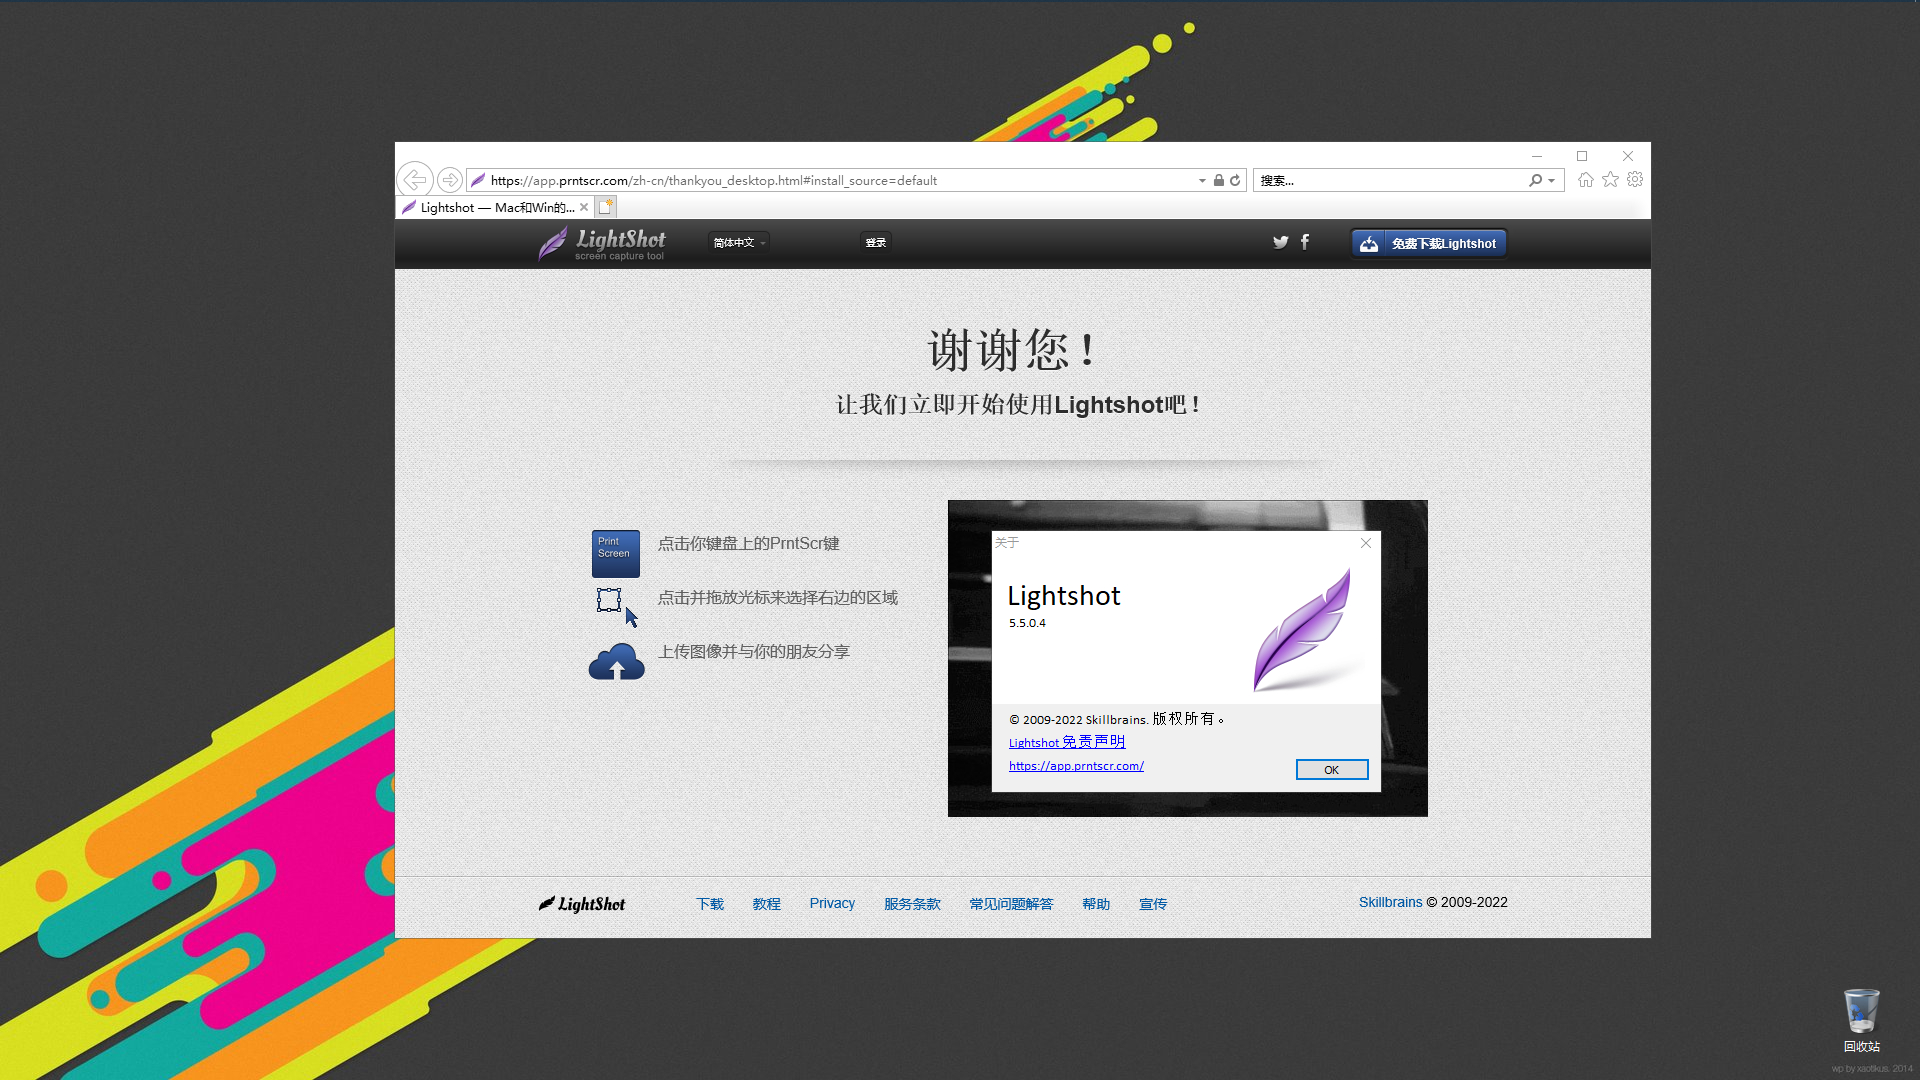Click inside the browser search field
Image resolution: width=1920 pixels, height=1080 pixels.
pos(1390,180)
